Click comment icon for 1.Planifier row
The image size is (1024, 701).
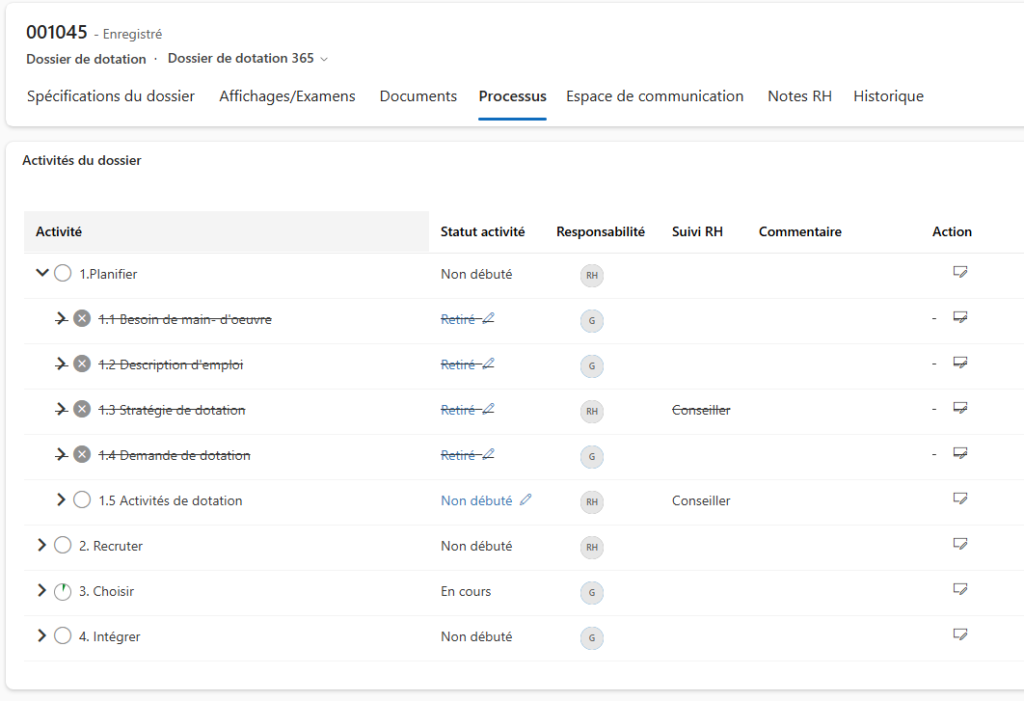pyautogui.click(x=960, y=272)
